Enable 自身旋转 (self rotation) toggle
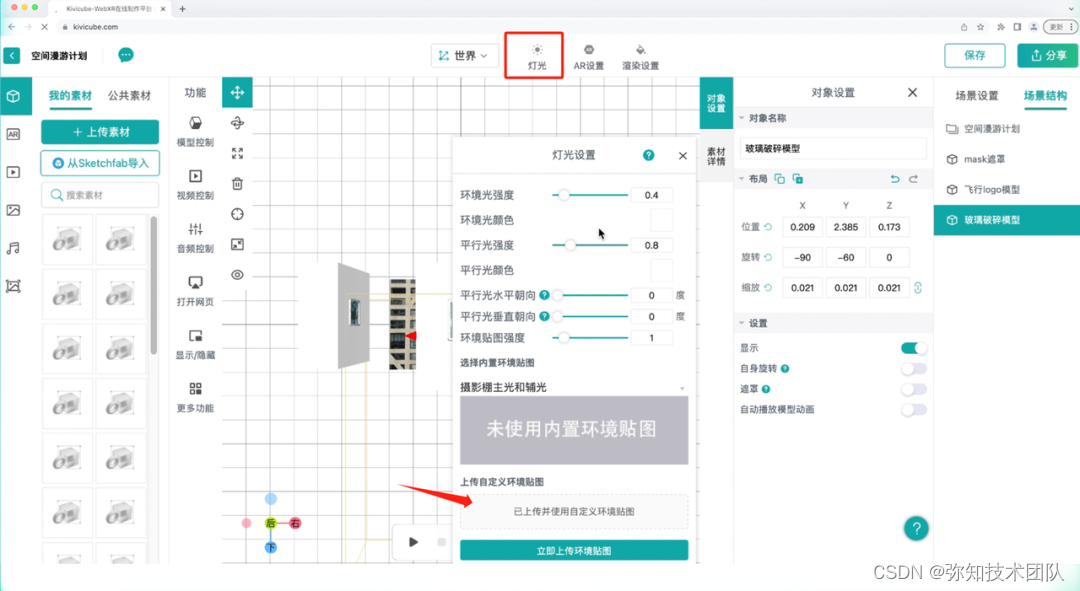Viewport: 1080px width, 591px height. coord(913,368)
